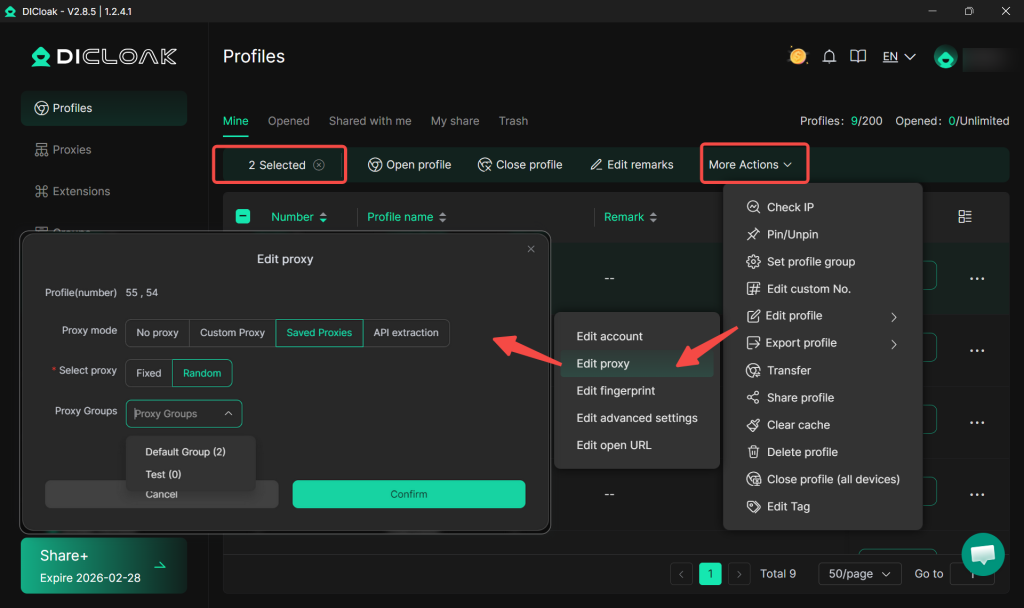Open the Proxy Groups dropdown

184,414
